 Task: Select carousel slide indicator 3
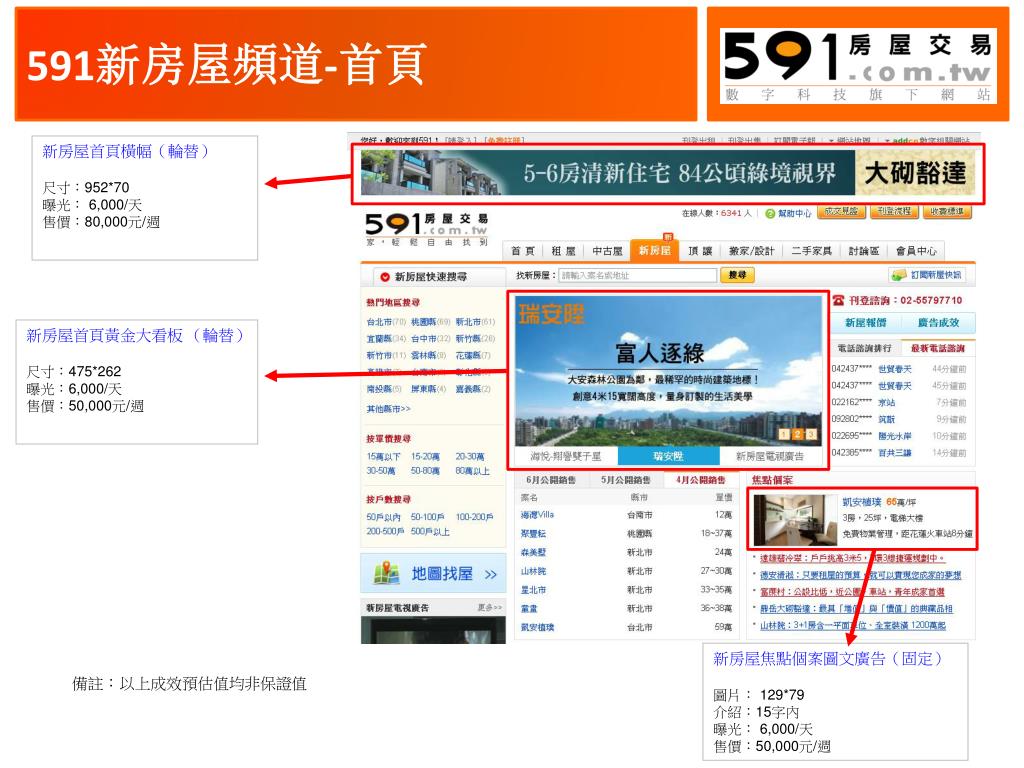[810, 434]
